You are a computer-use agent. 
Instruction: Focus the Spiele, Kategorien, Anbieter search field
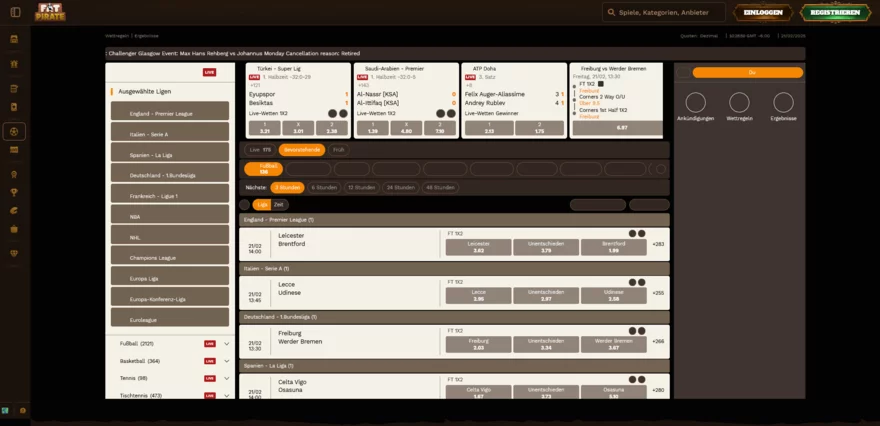point(663,12)
